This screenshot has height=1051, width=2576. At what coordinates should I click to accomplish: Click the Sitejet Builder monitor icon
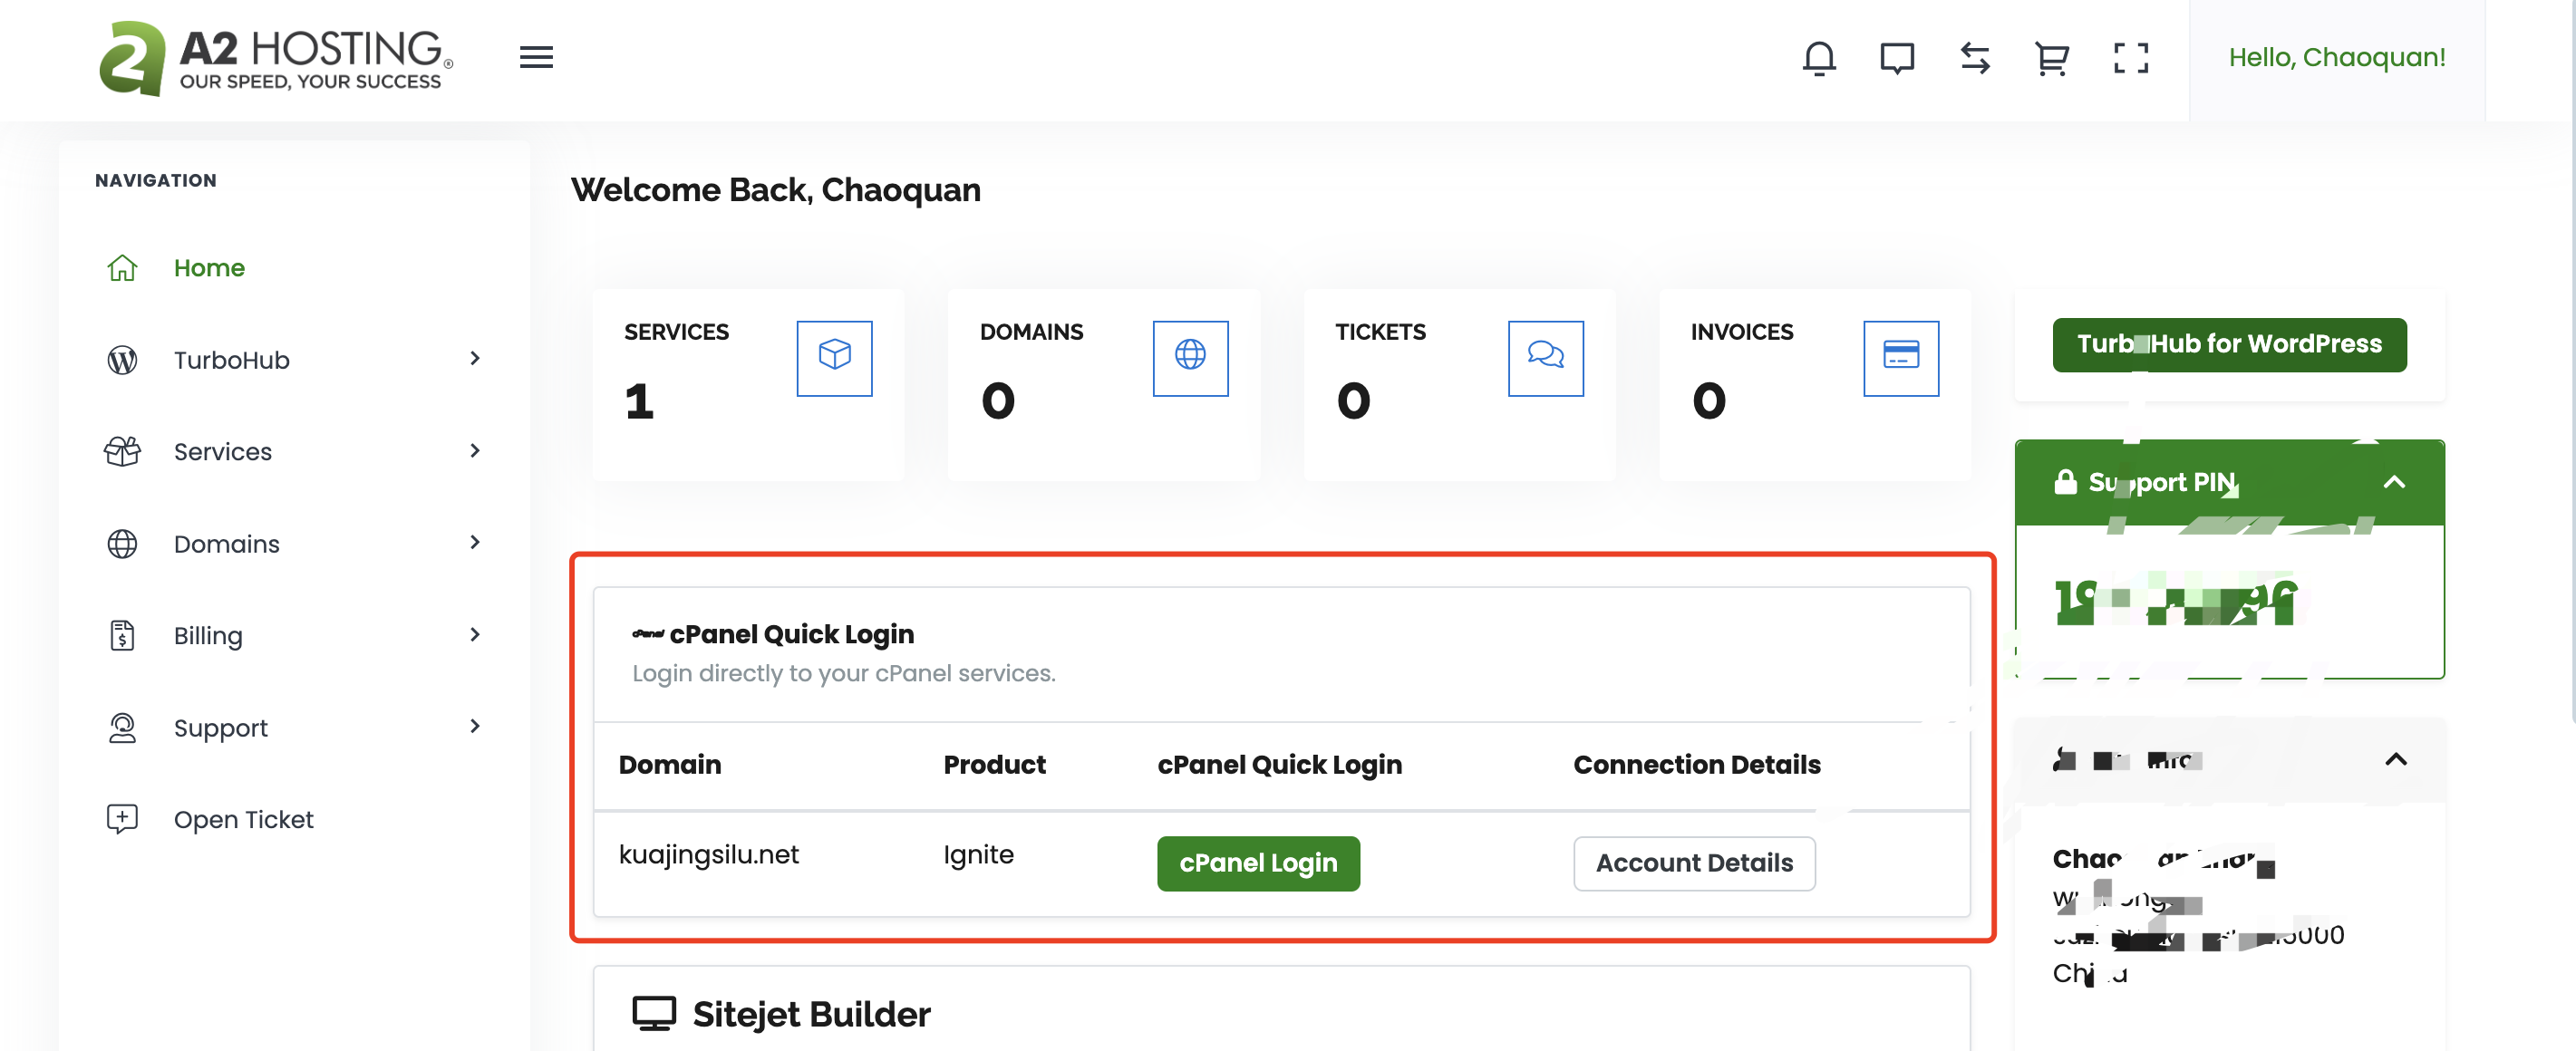(654, 1013)
